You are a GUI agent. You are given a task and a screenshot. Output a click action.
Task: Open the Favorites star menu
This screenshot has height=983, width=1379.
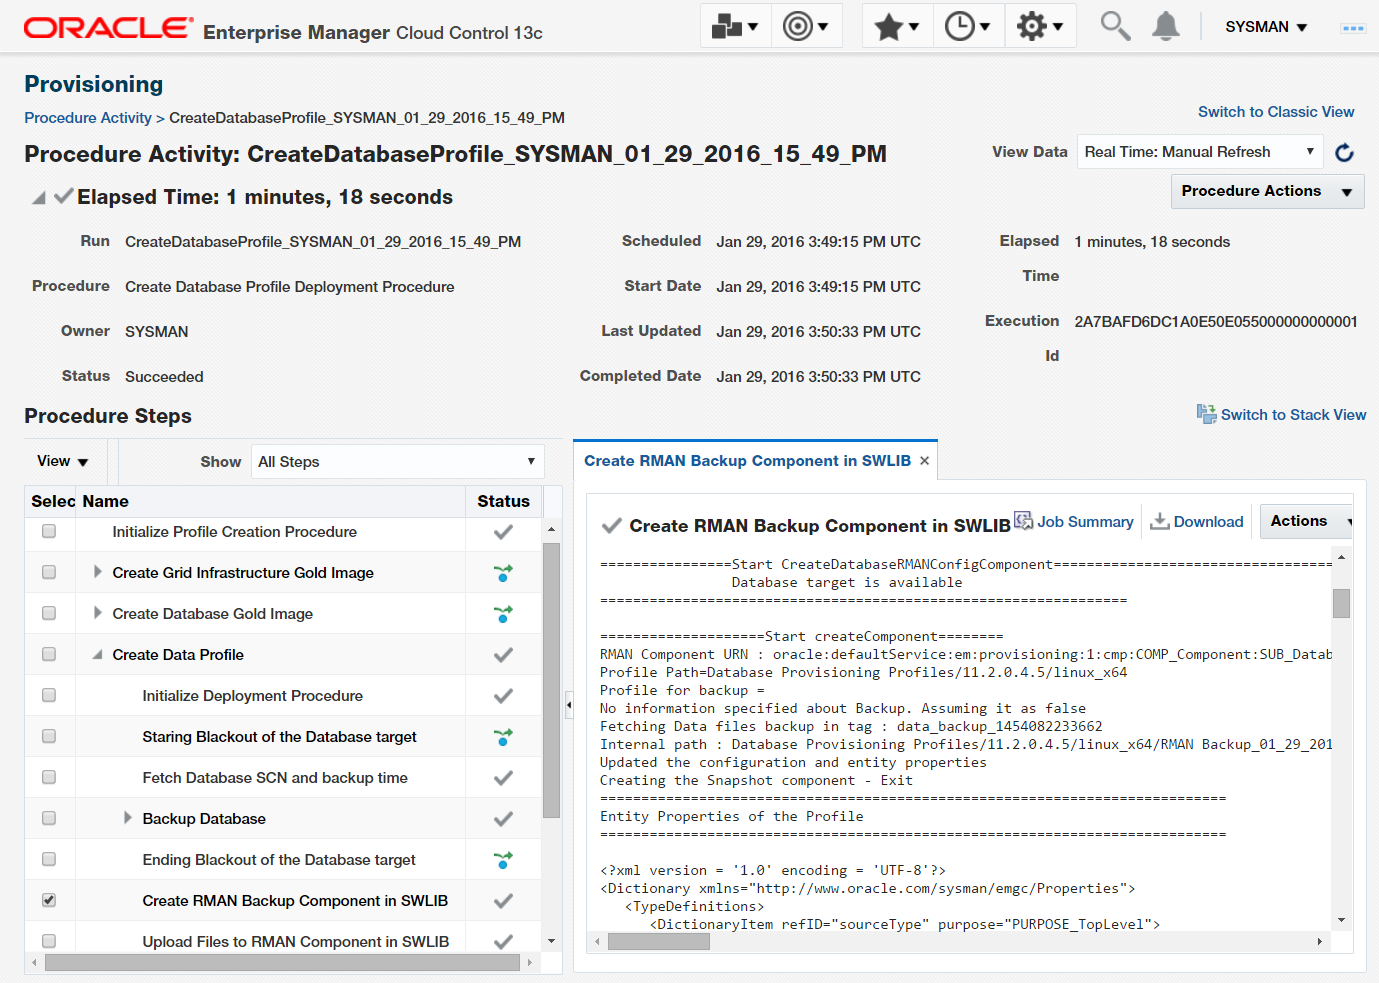[897, 26]
